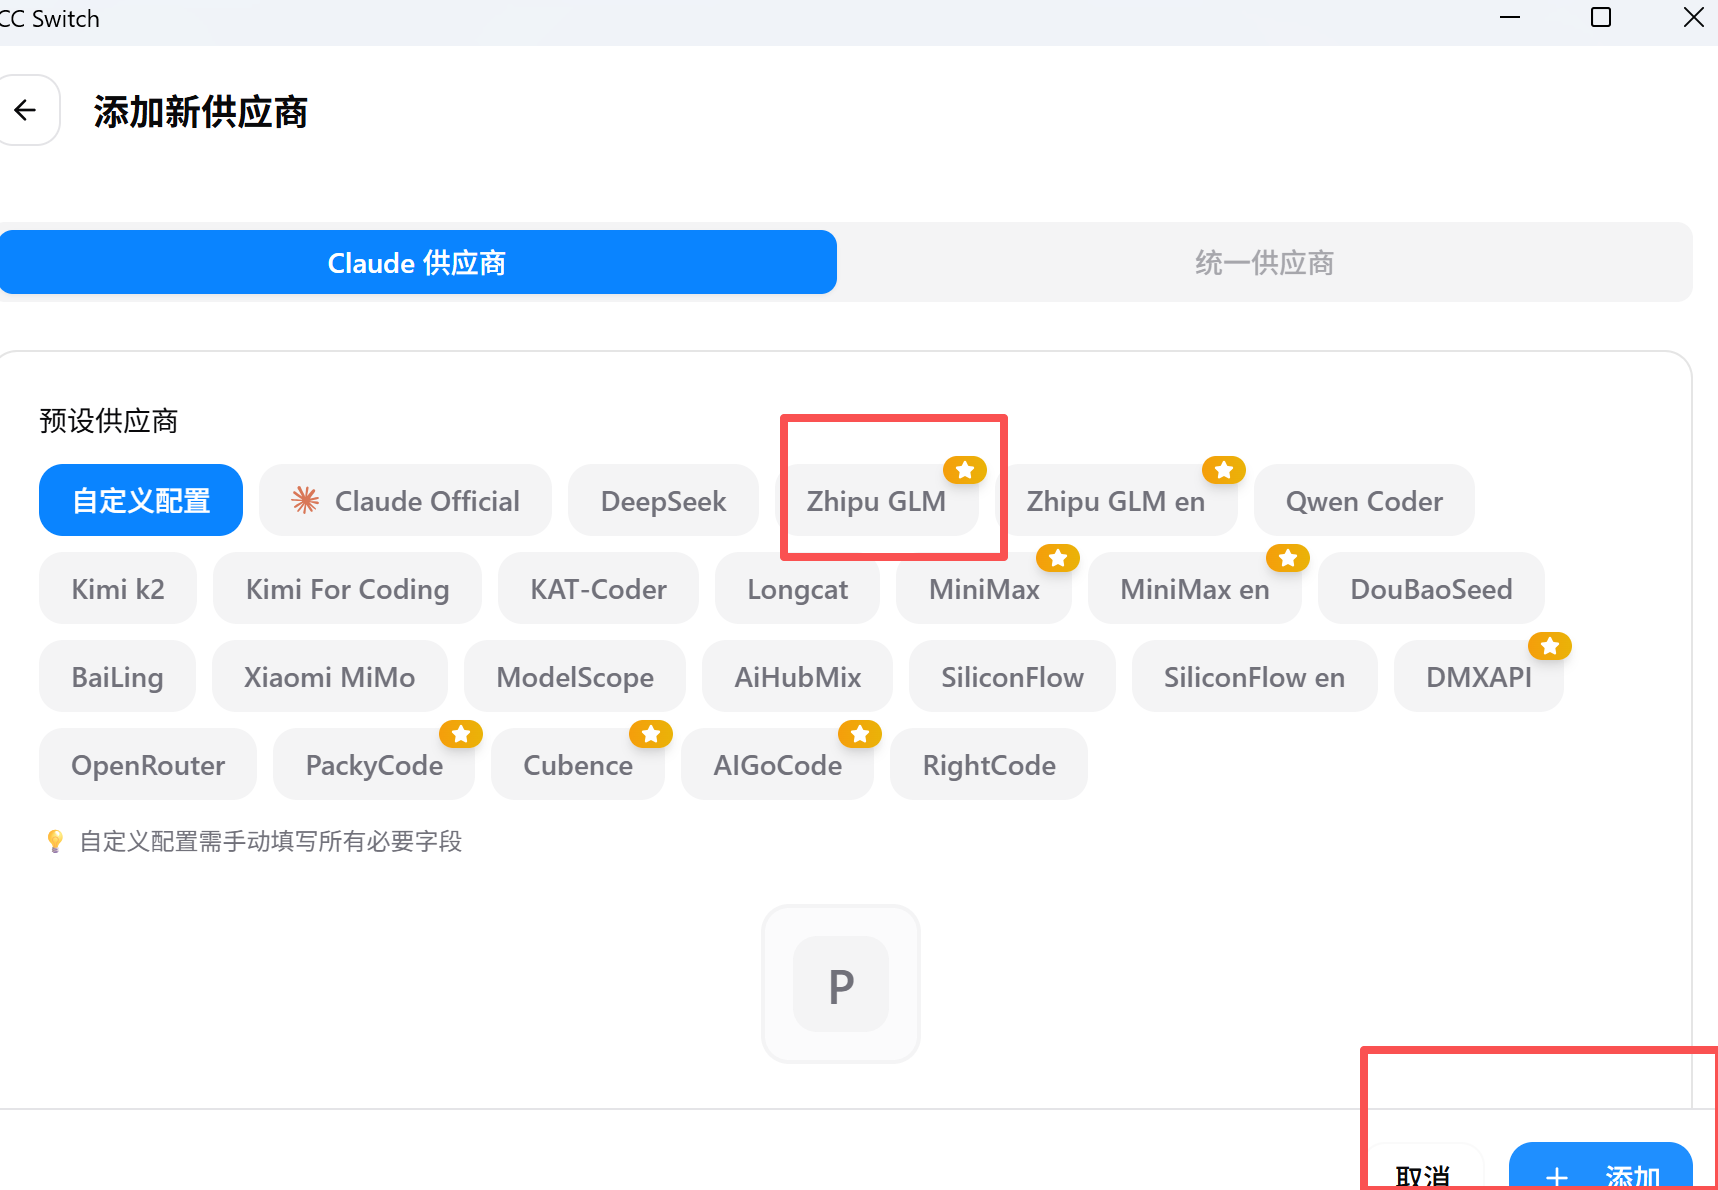Viewport: 1718px width, 1190px height.
Task: Choose AiHubMix preset
Action: [x=797, y=676]
